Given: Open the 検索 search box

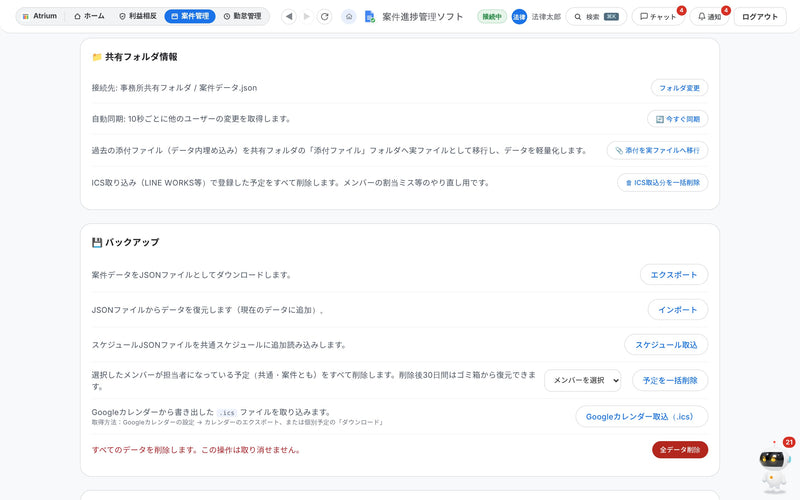Looking at the screenshot, I should (x=596, y=17).
